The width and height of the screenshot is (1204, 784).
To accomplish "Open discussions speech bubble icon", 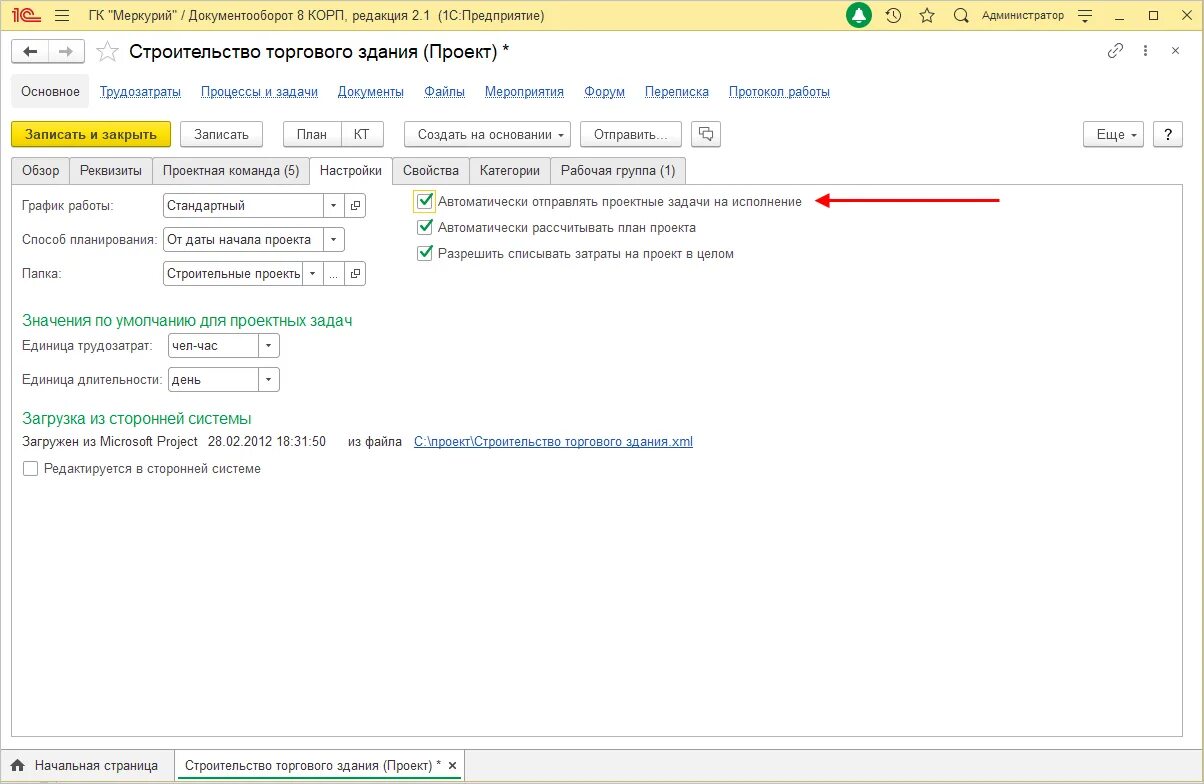I will click(x=706, y=134).
